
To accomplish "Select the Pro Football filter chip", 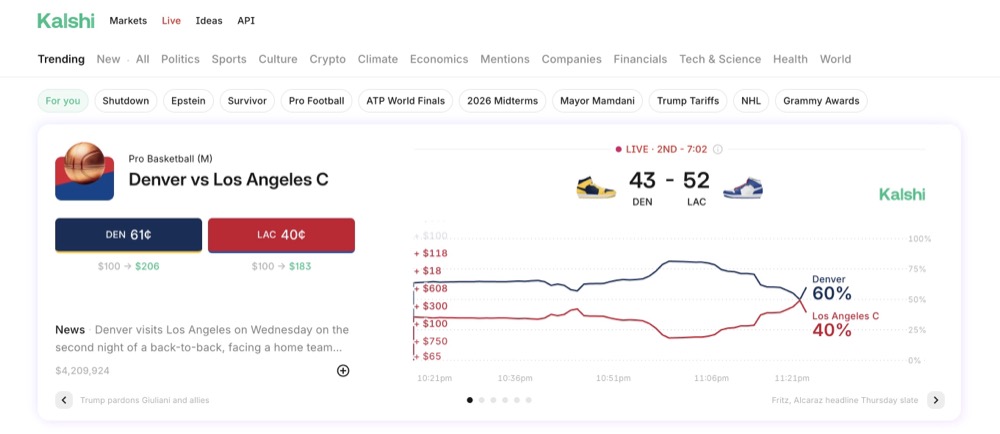I will pos(316,101).
